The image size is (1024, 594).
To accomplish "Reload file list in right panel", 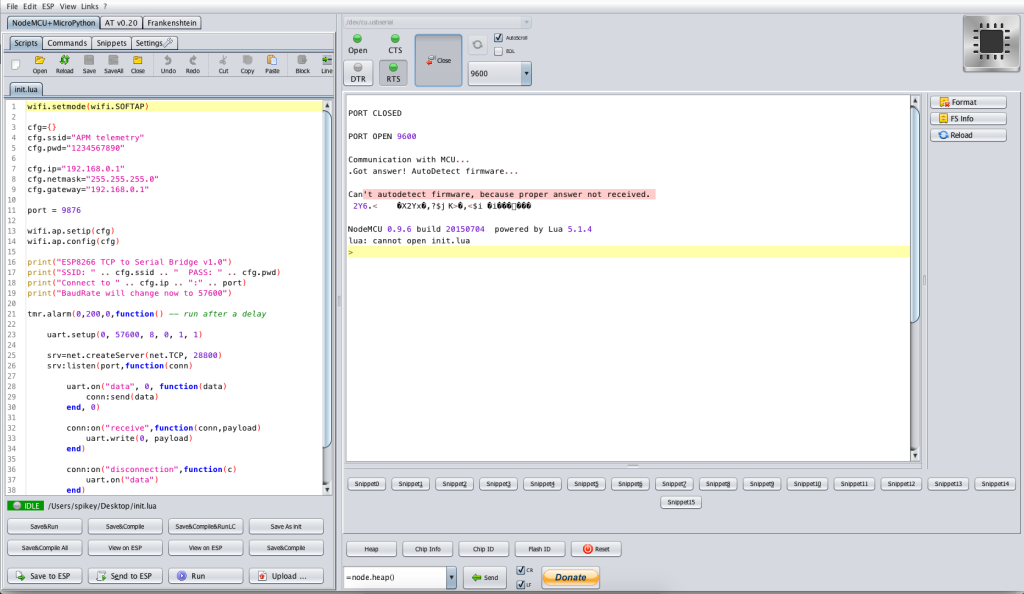I will coord(968,134).
